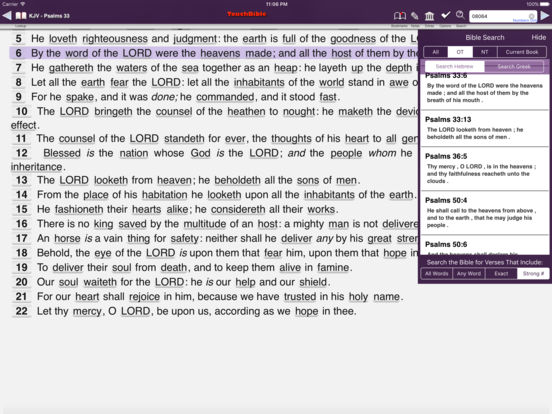552x414 pixels.
Task: Open the Psalms 36:5 search result
Action: (x=485, y=169)
